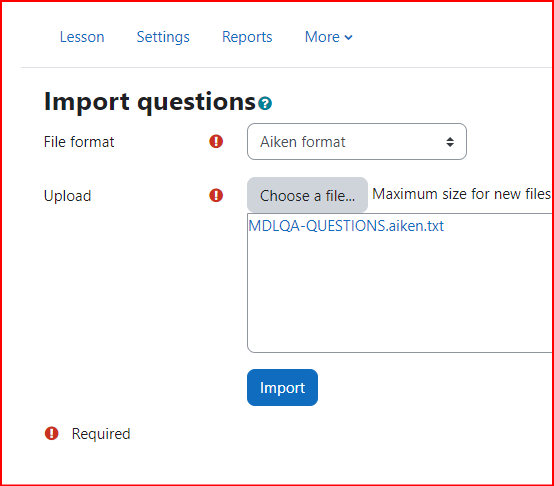Open the Aiken format dropdown
Image resolution: width=554 pixels, height=486 pixels.
(356, 142)
